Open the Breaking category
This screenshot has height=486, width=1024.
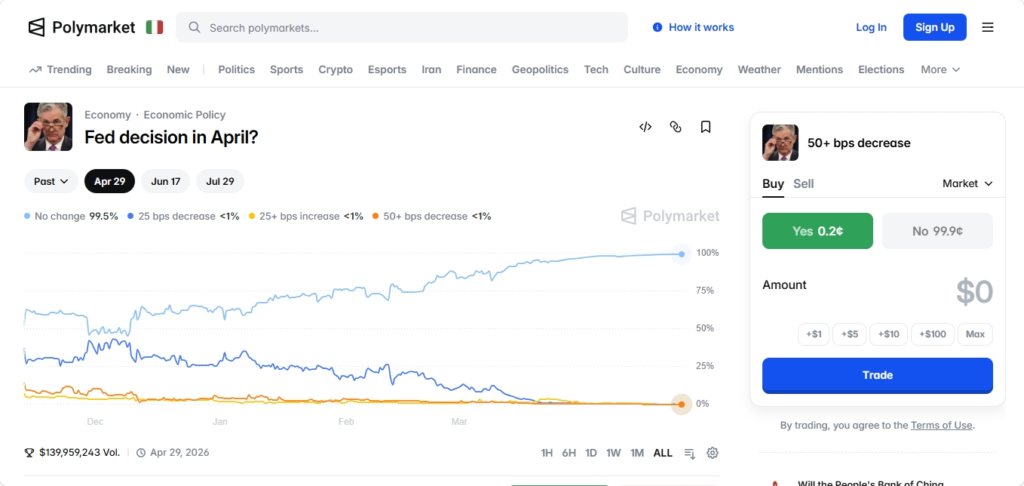click(x=129, y=69)
